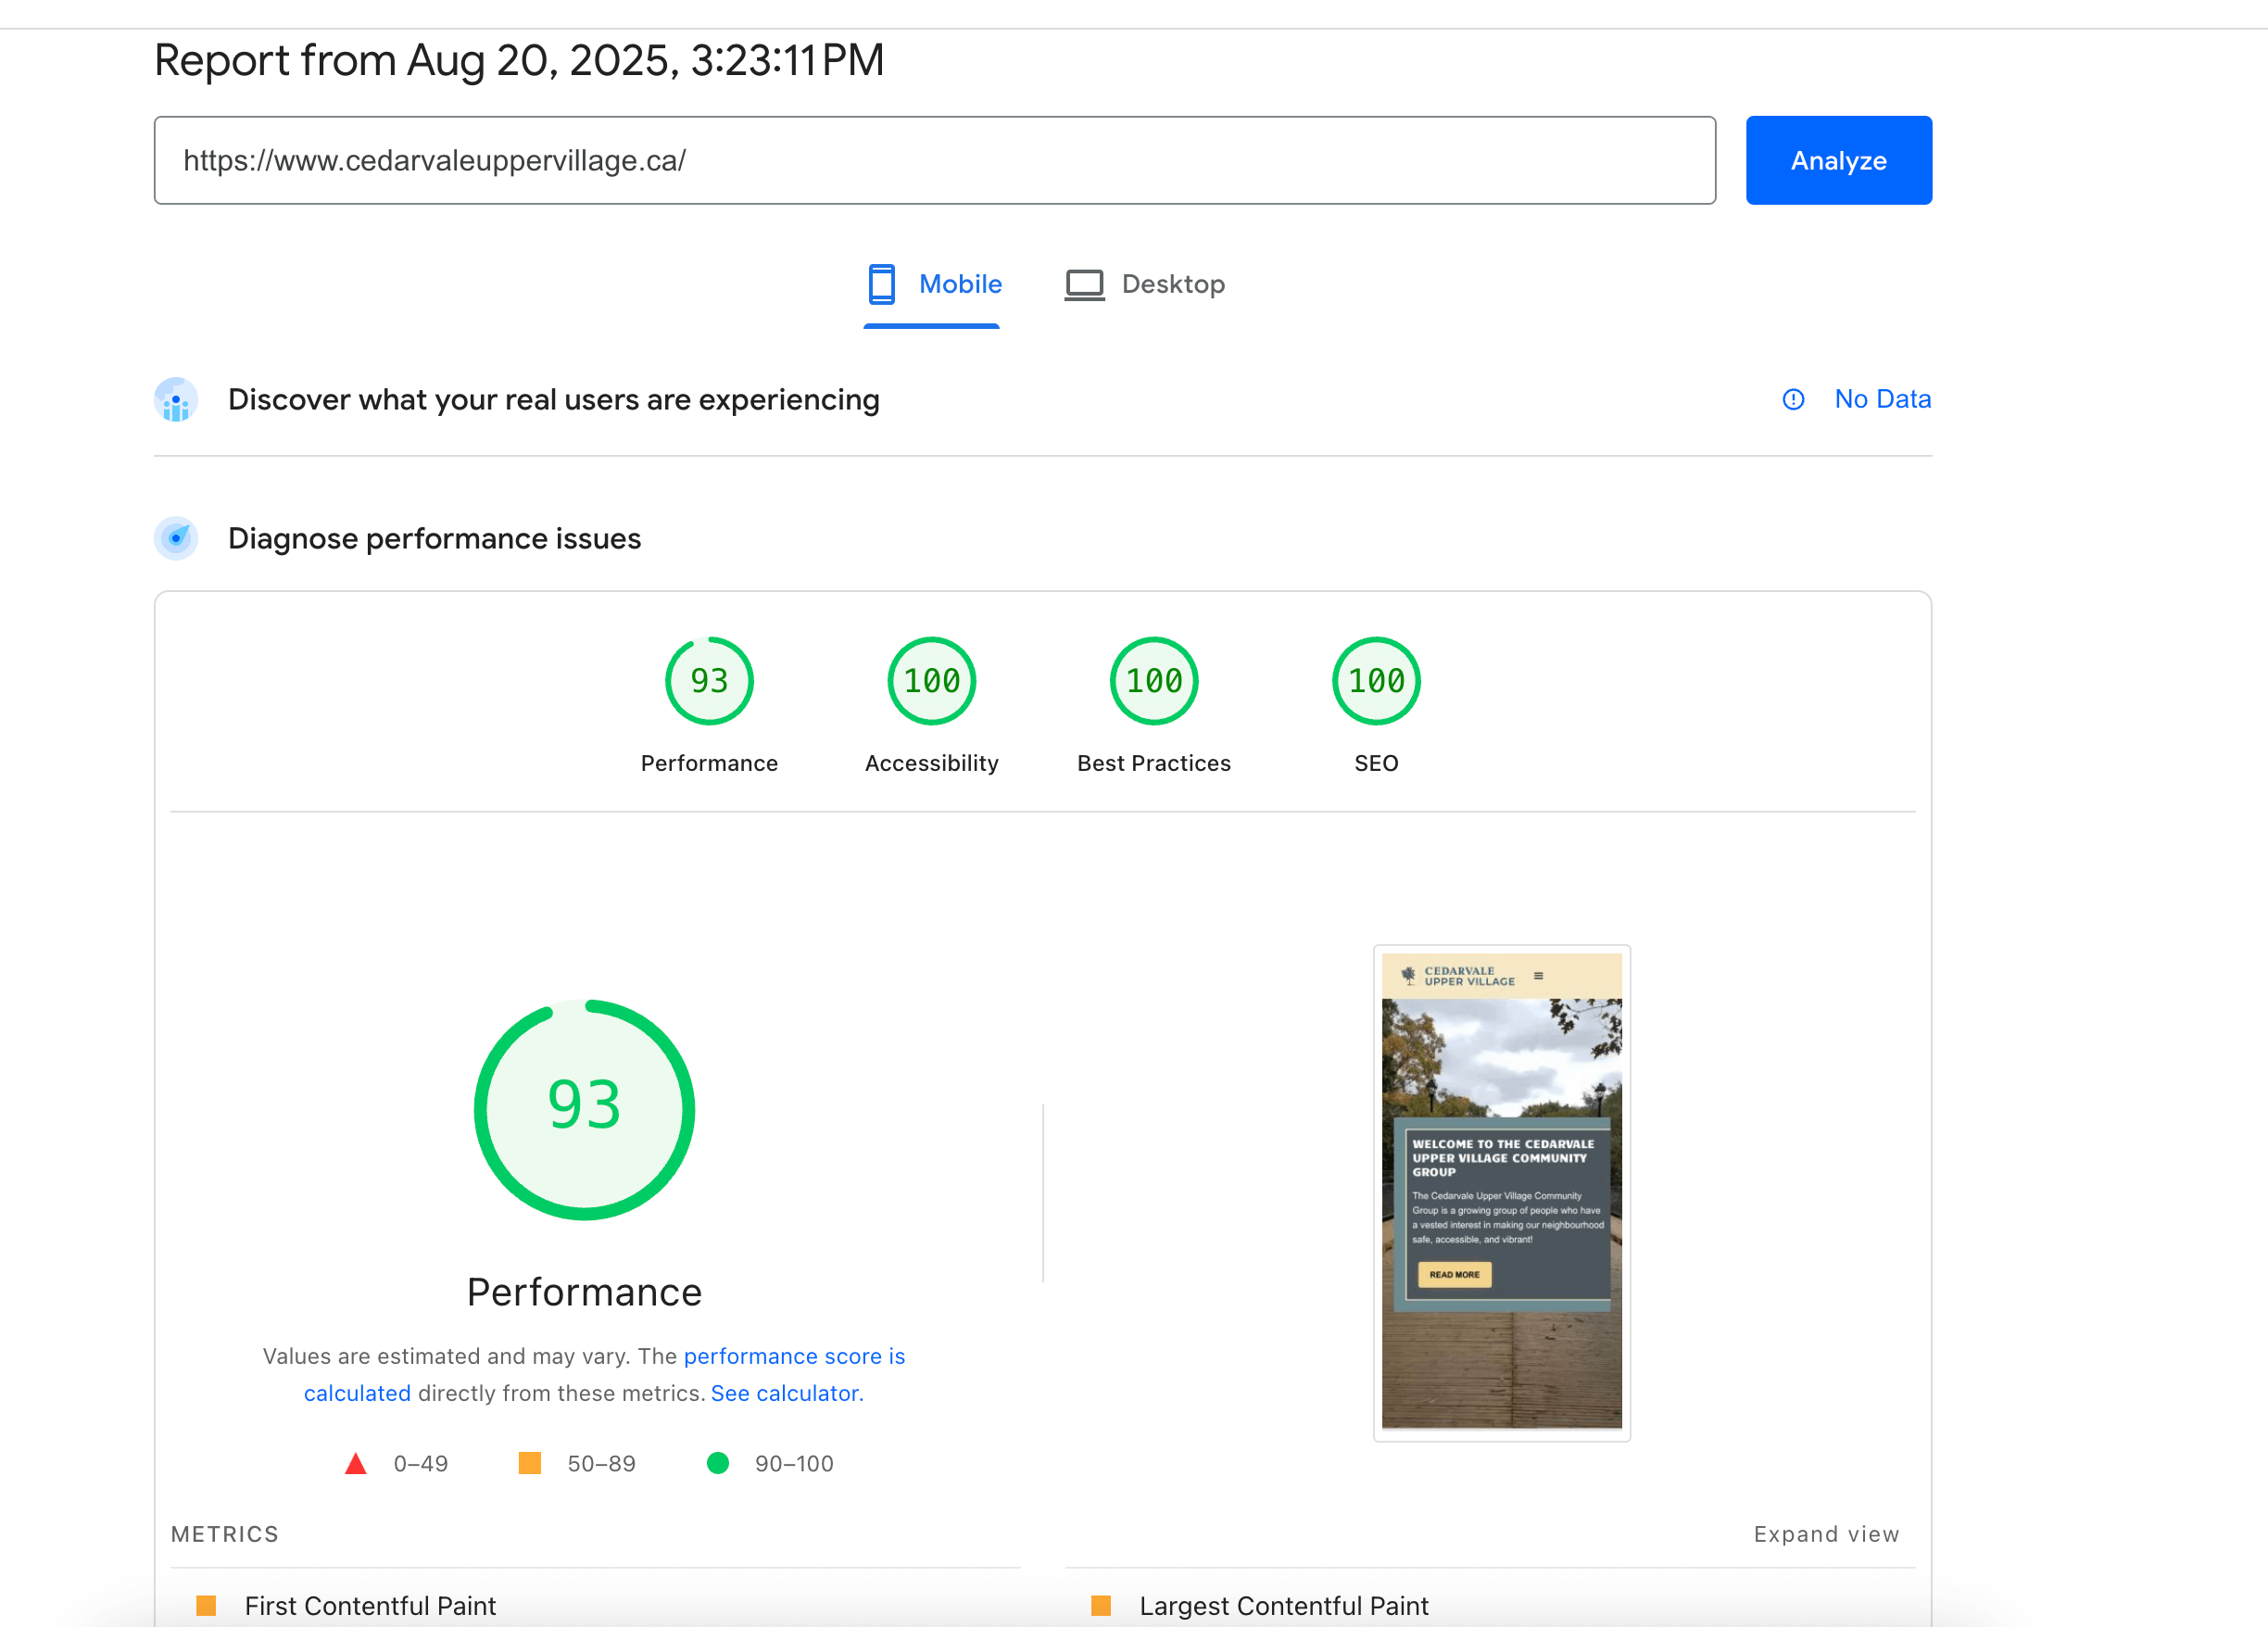This screenshot has width=2268, height=1627.
Task: Switch to the Desktop tab
Action: (1144, 285)
